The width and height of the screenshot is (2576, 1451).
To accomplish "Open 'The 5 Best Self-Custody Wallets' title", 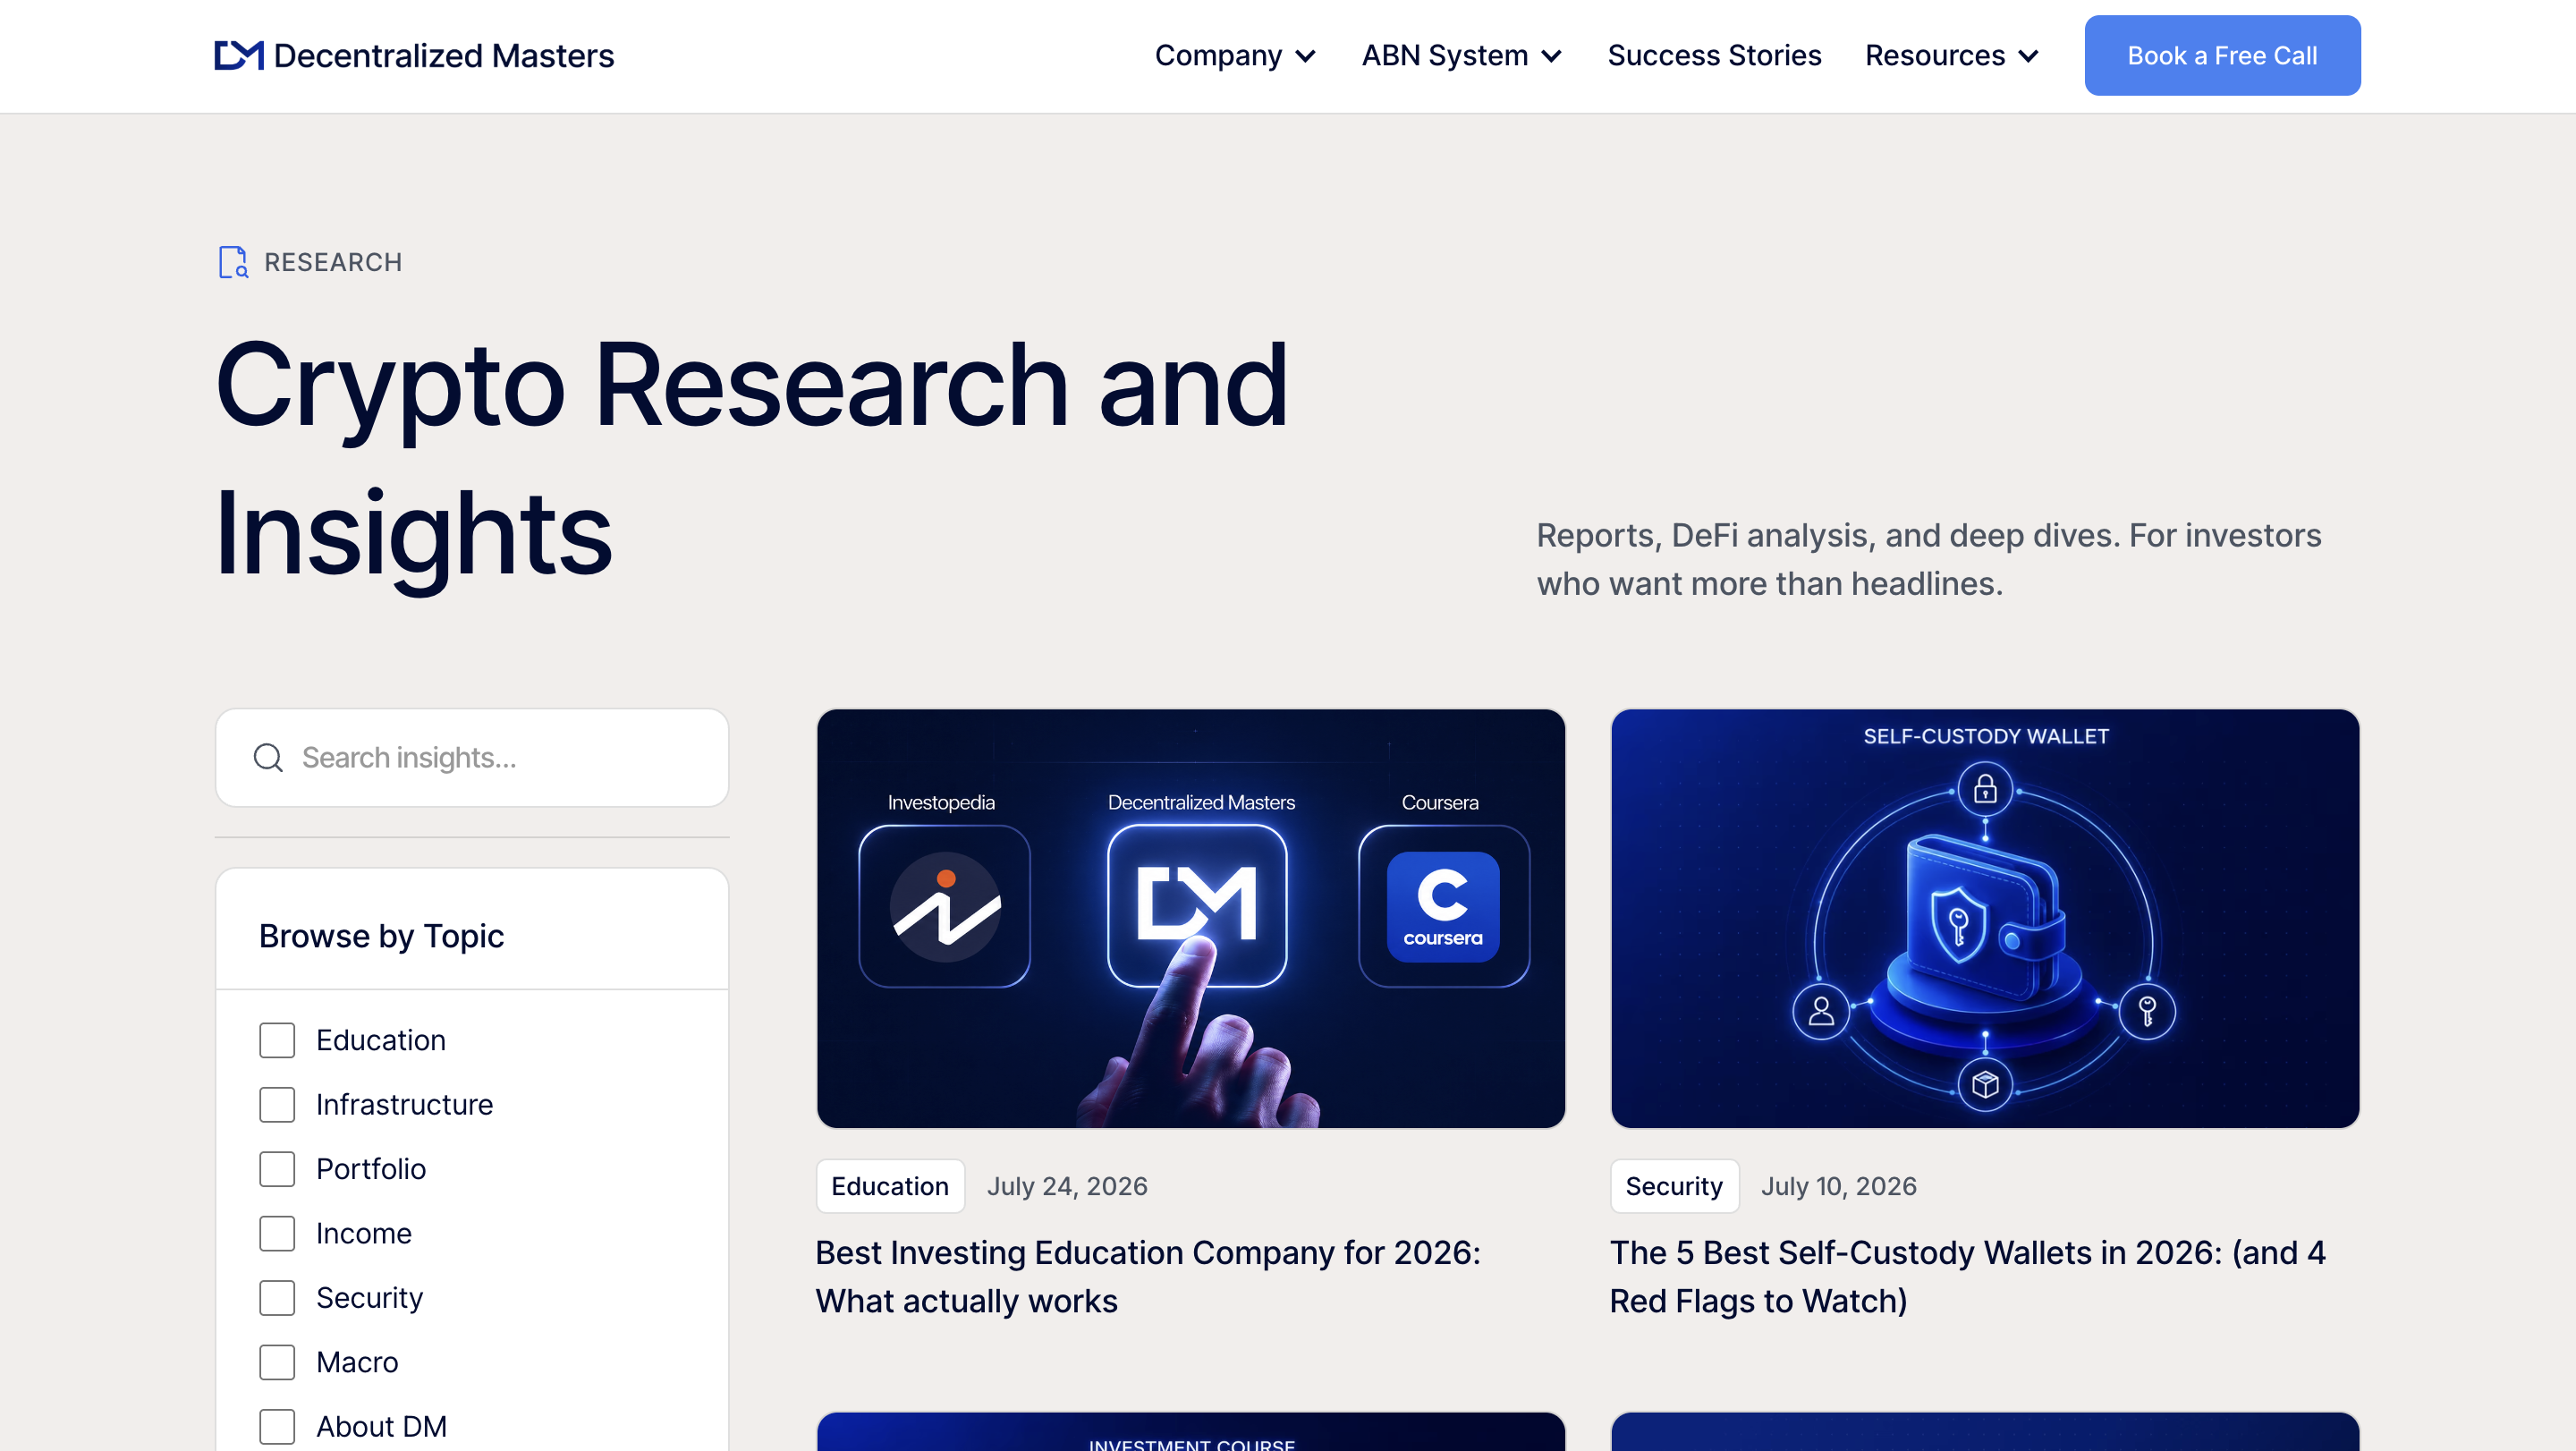I will 1967,1277.
